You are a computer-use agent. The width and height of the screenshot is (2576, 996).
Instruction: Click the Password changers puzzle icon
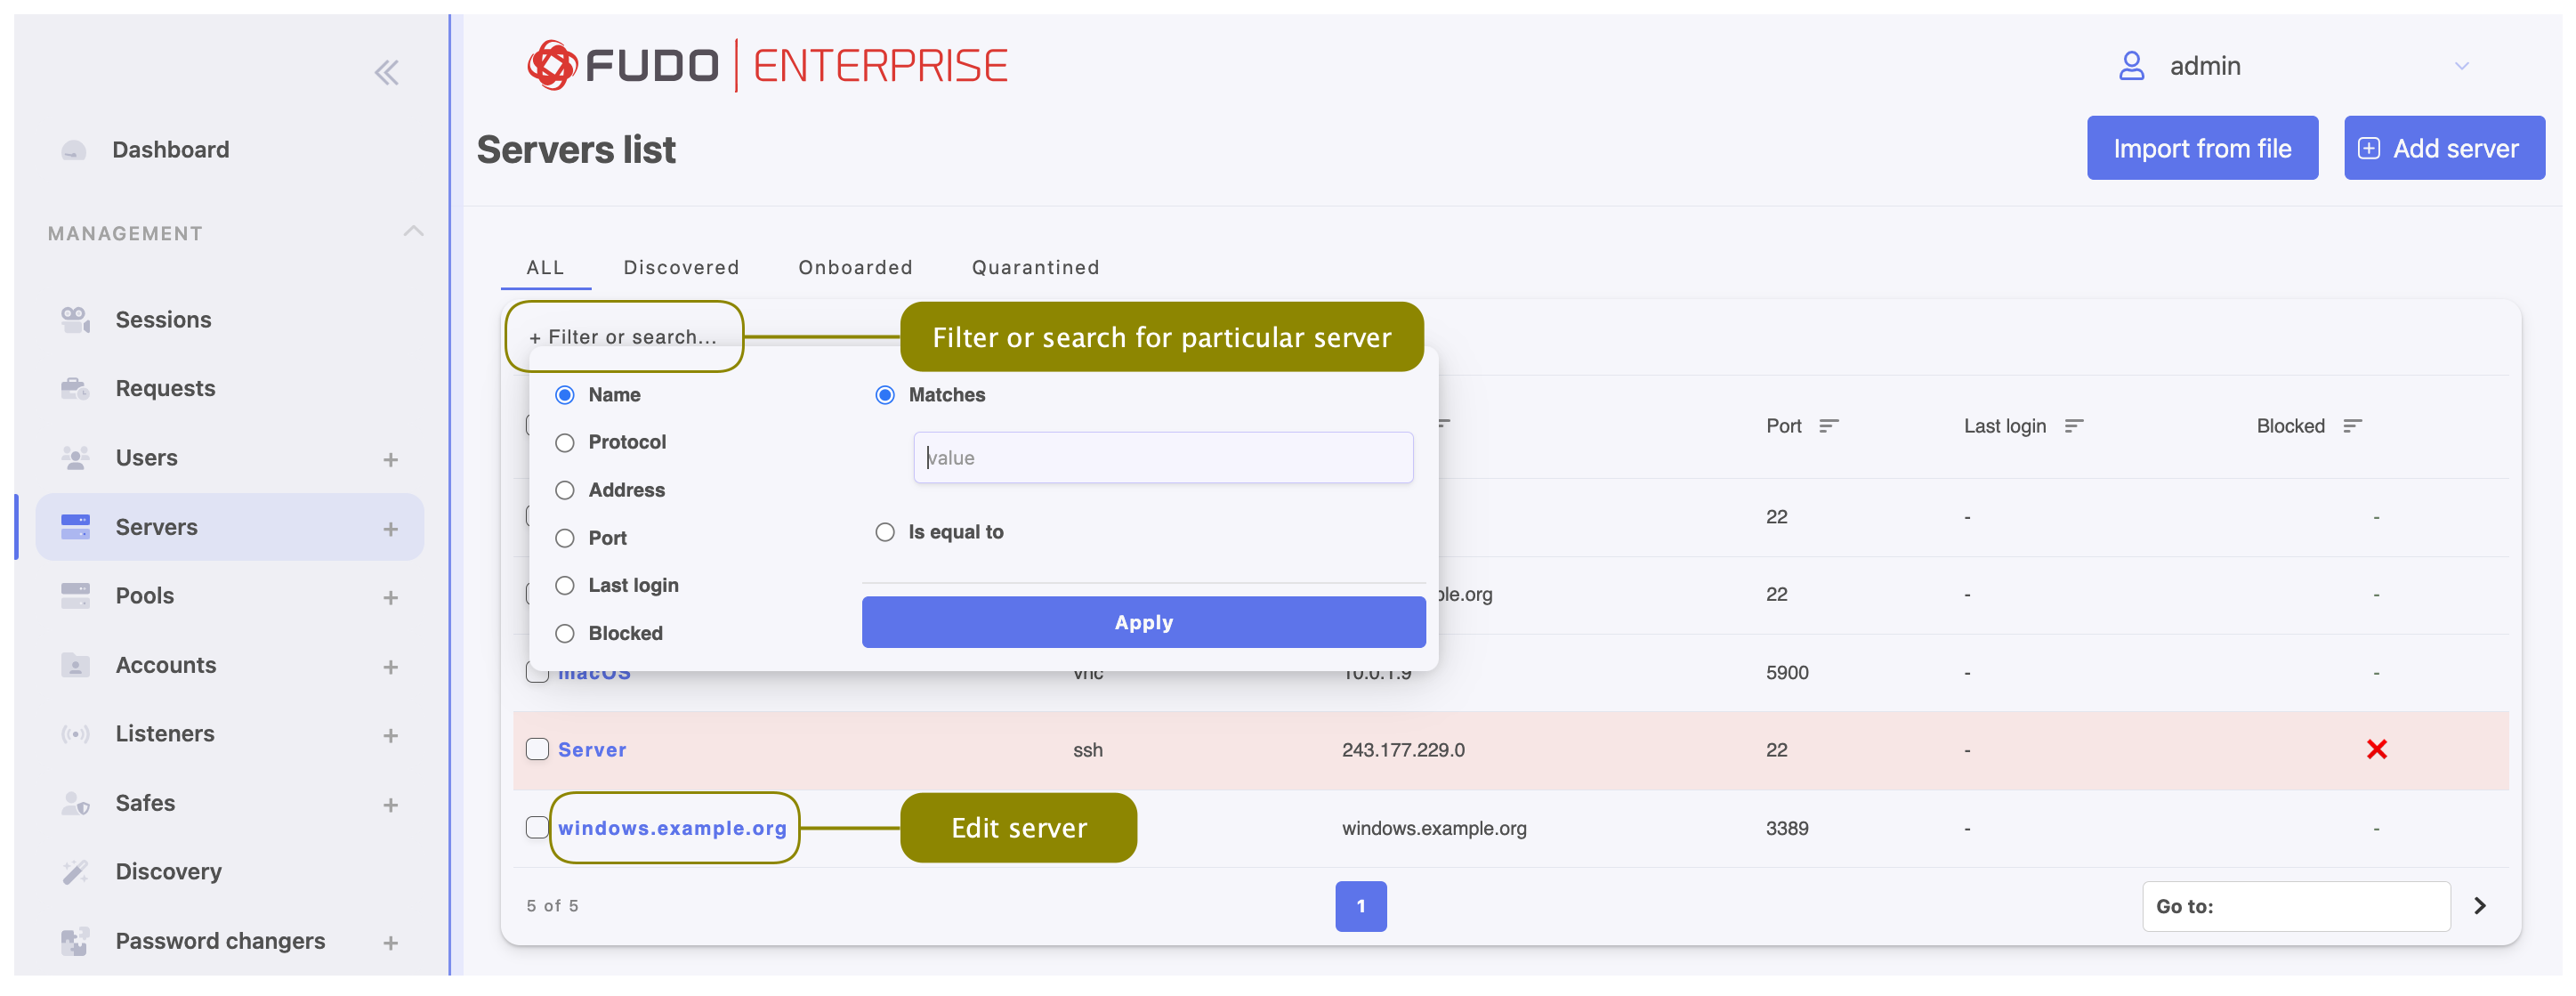point(75,941)
